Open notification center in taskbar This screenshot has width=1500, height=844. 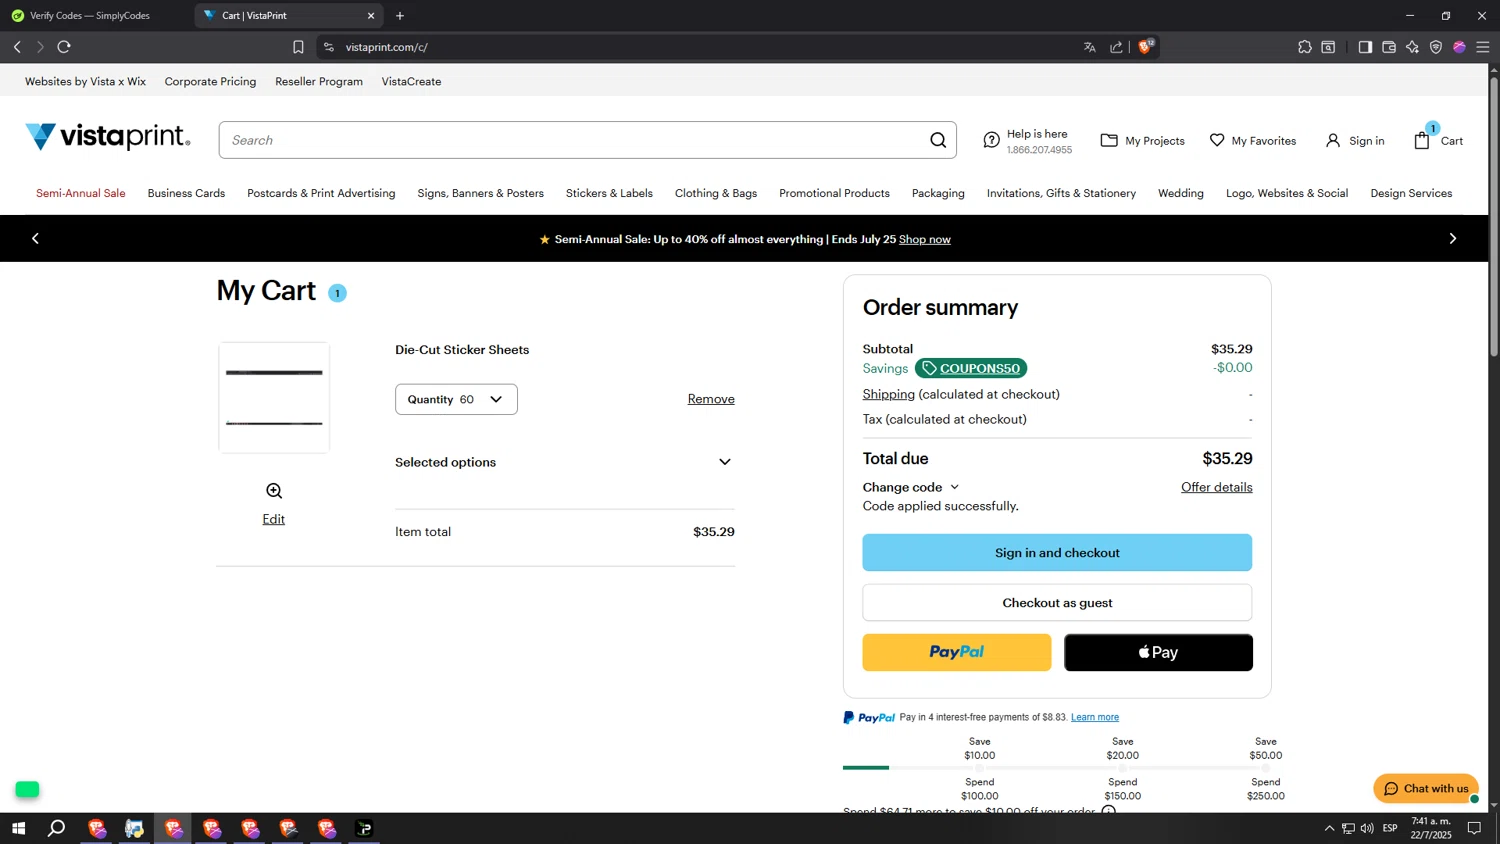point(1474,828)
